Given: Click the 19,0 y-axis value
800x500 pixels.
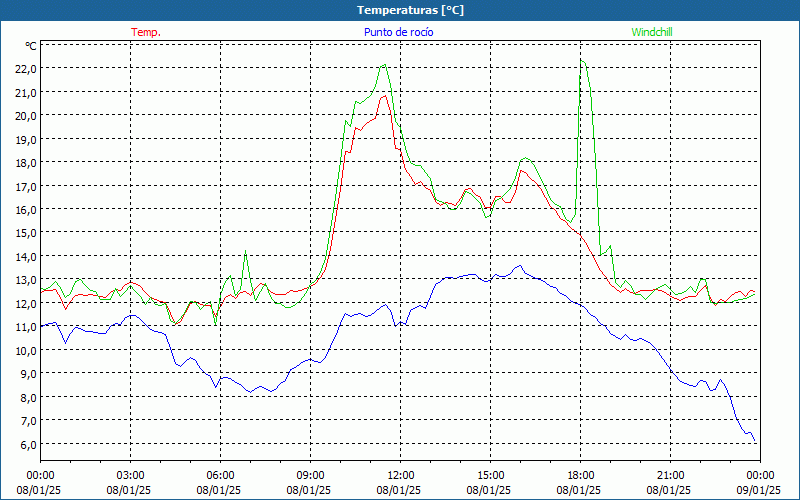Looking at the screenshot, I should 26,139.
